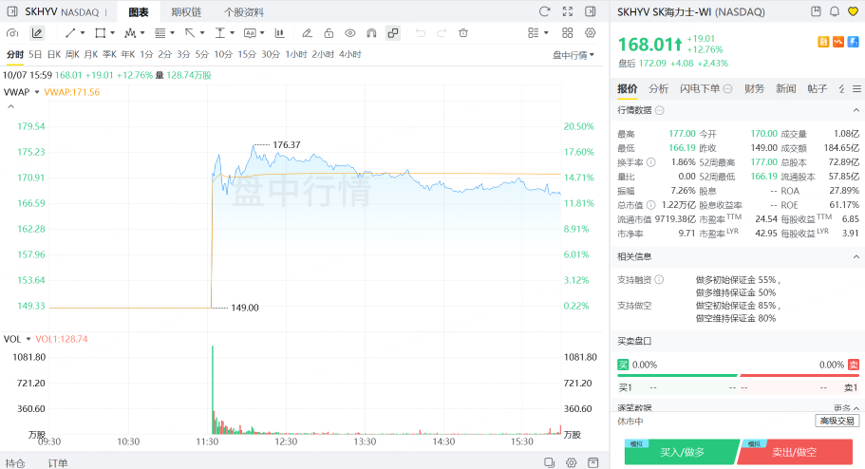Refresh the chart with the reload icon
The width and height of the screenshot is (865, 469).
[x=544, y=12]
